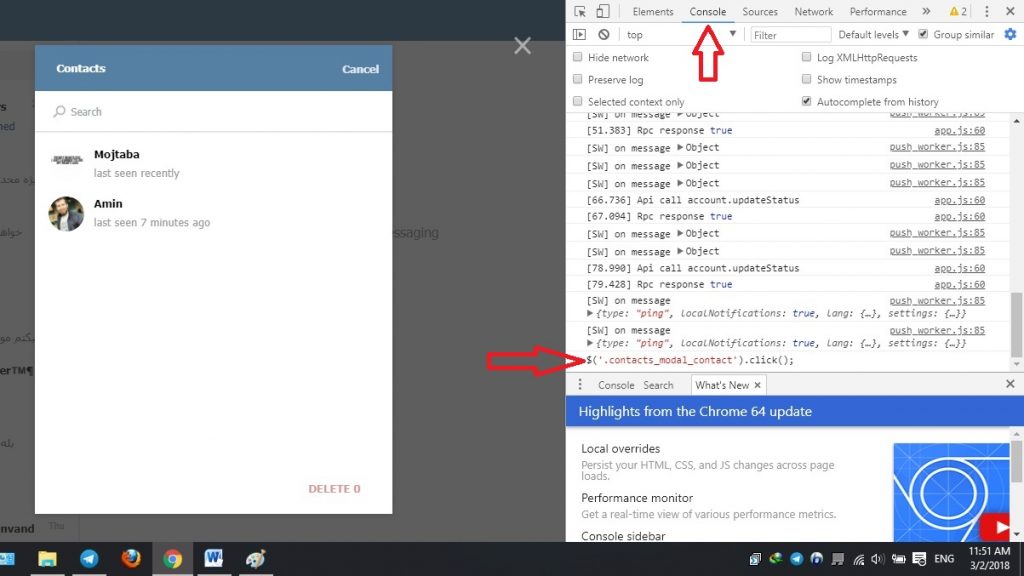The image size is (1024, 576).
Task: Show more DevTools tabs with chevron
Action: [x=926, y=12]
